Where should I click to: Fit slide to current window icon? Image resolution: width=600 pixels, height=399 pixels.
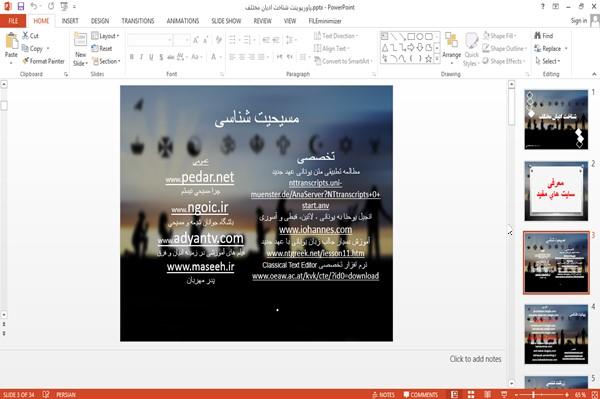click(x=595, y=394)
